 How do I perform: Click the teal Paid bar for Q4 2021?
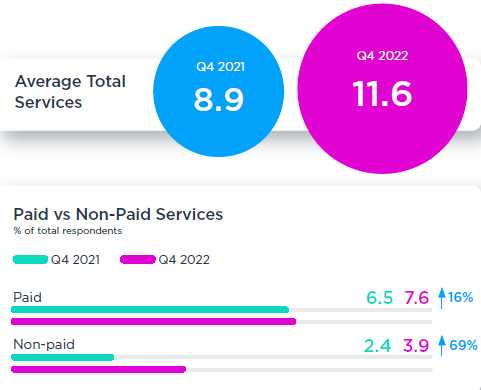(x=150, y=310)
